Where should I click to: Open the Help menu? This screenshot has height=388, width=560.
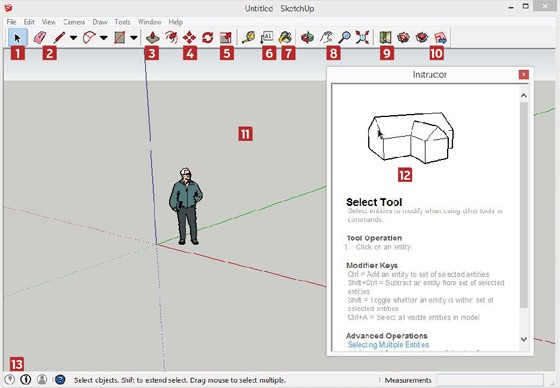tap(176, 22)
